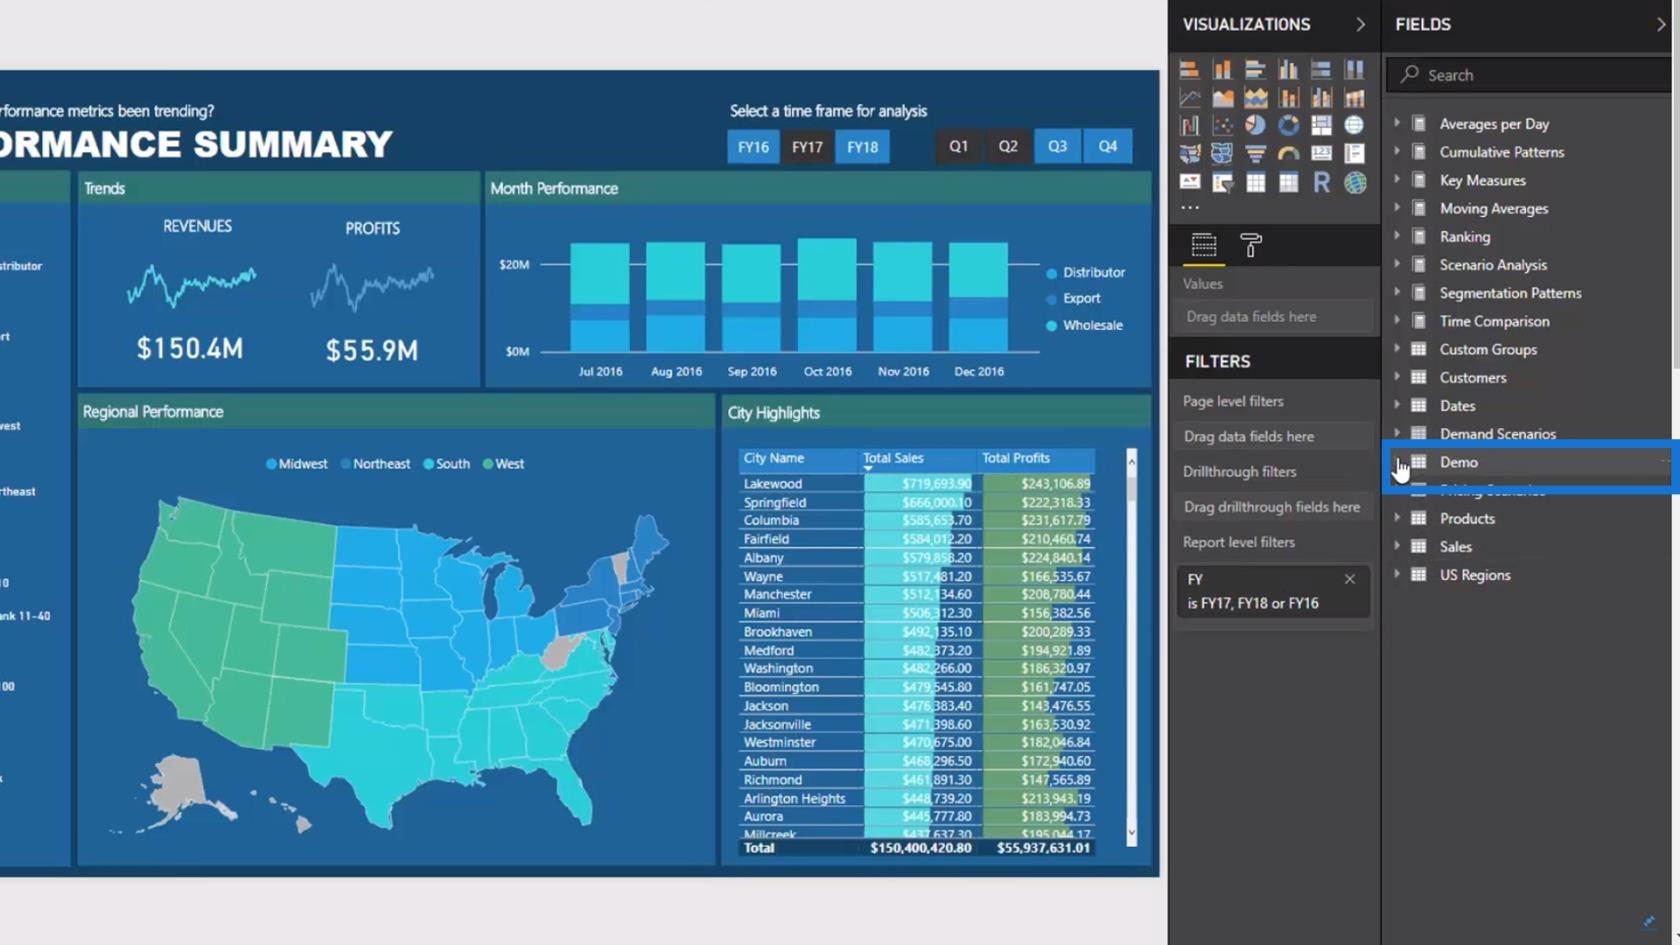The image size is (1680, 945).
Task: Select the 100% Stacked bar chart visual
Action: coord(1321,69)
